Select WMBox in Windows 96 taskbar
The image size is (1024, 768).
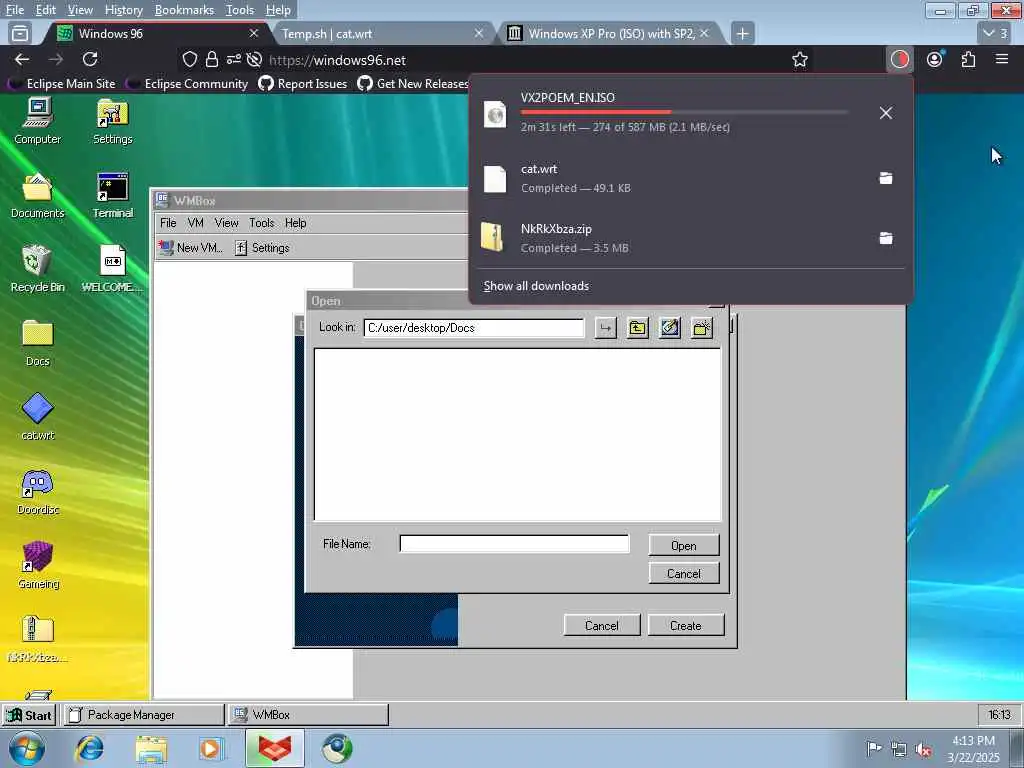coord(308,715)
